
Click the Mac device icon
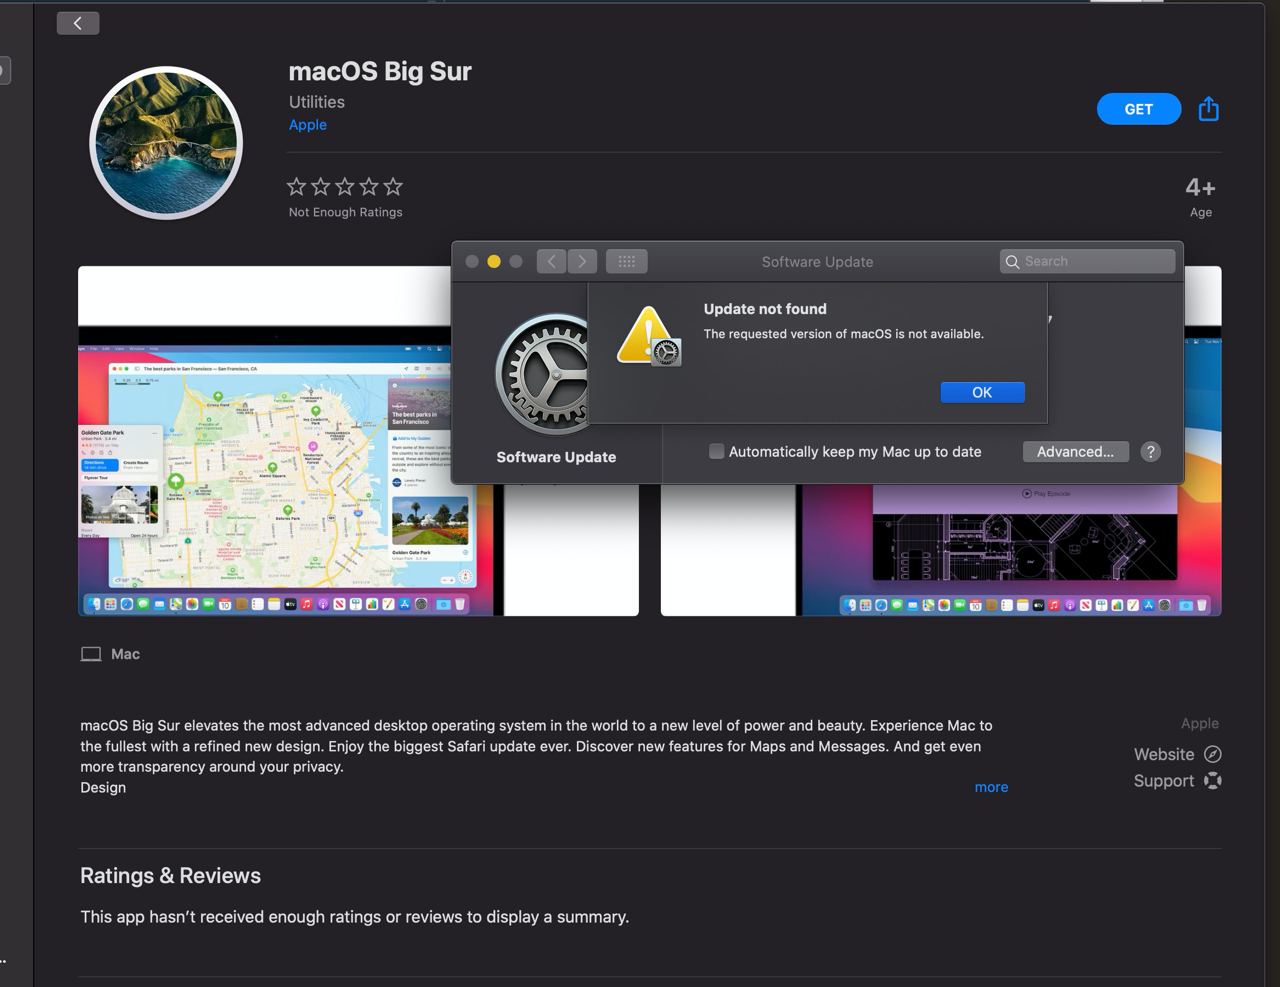tap(91, 654)
